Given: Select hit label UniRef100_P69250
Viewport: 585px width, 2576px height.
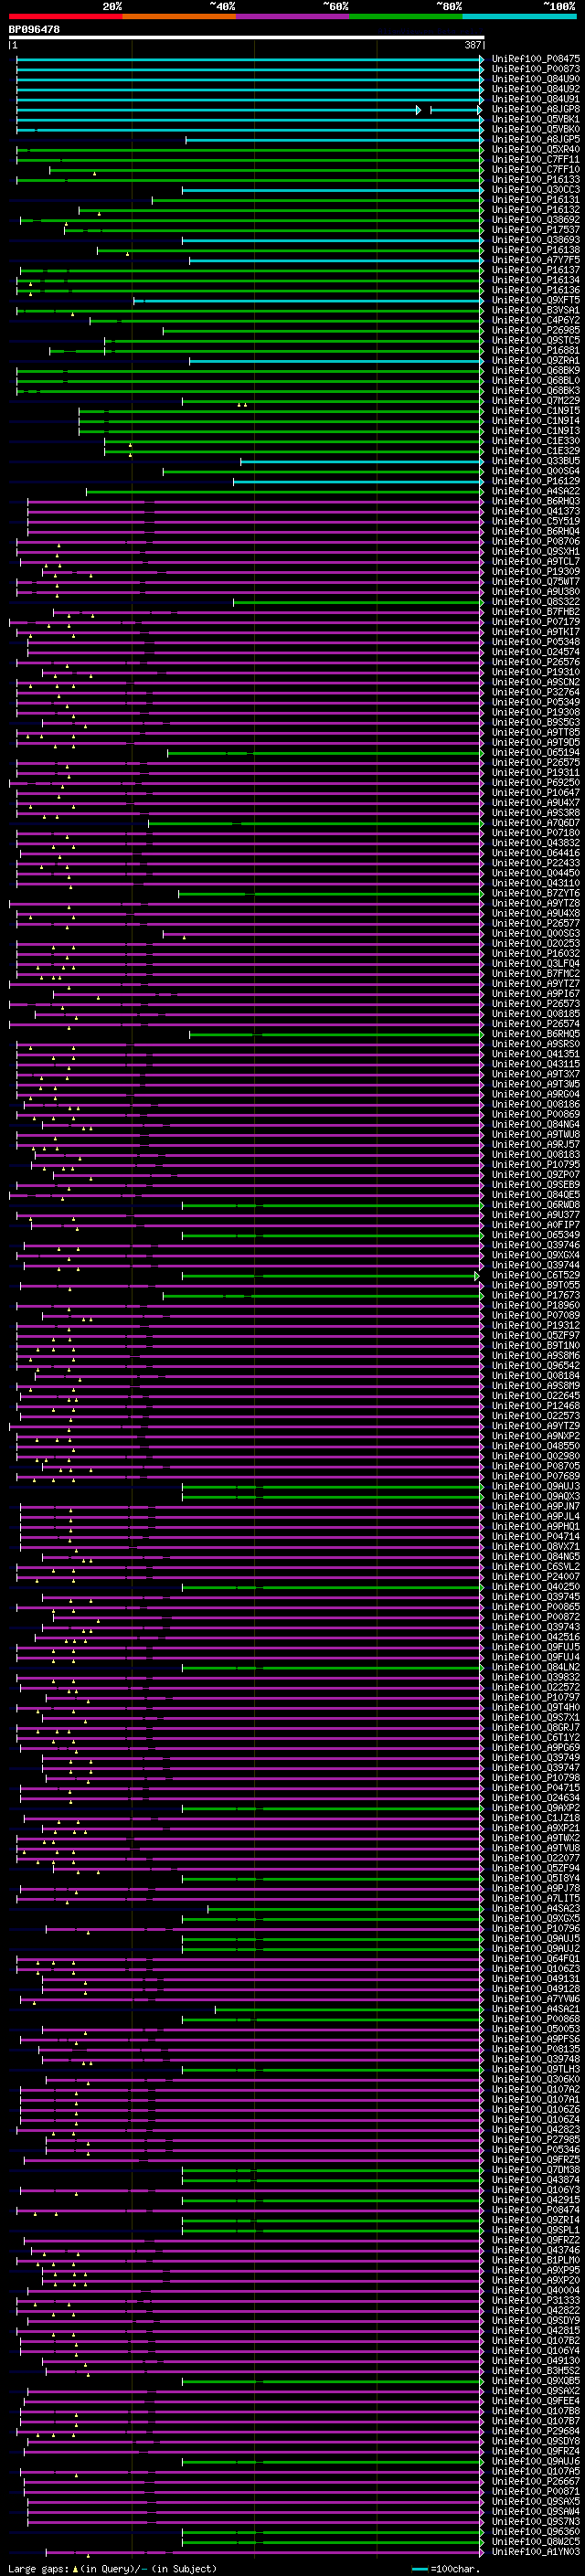Looking at the screenshot, I should click(x=535, y=782).
